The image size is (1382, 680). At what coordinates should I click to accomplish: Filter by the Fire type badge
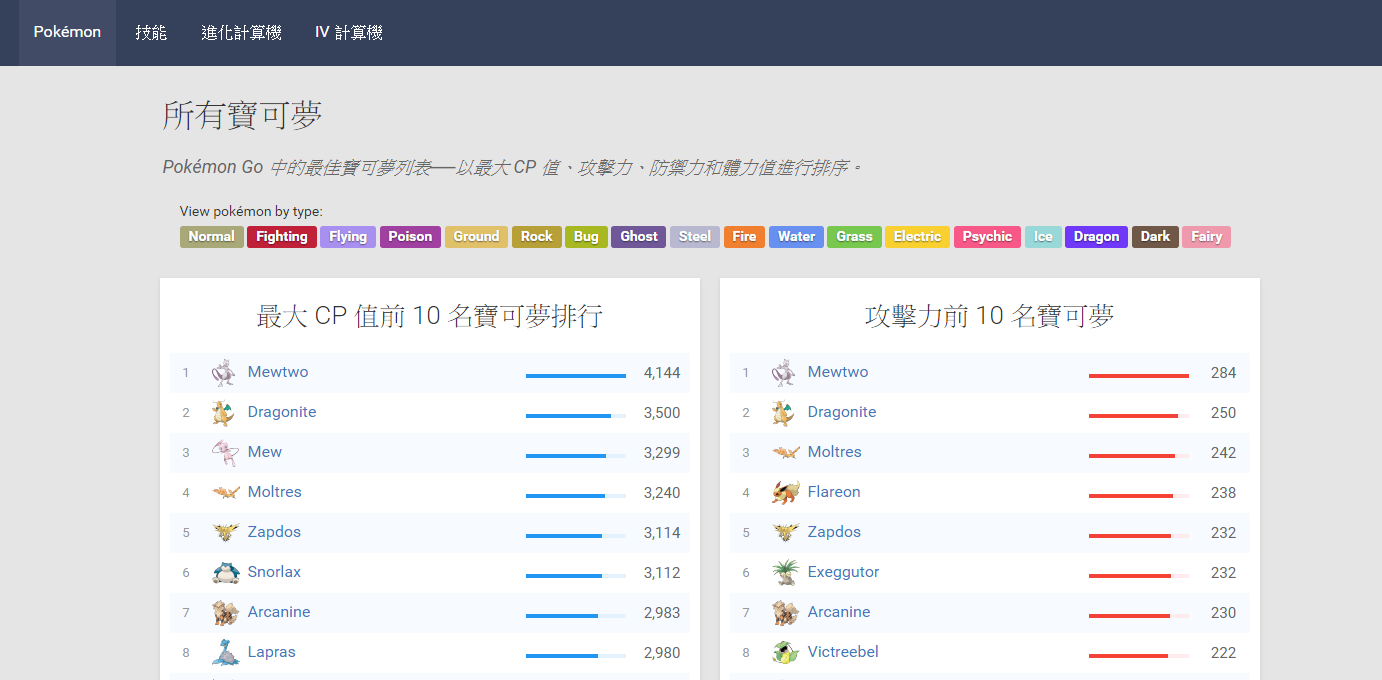[744, 237]
